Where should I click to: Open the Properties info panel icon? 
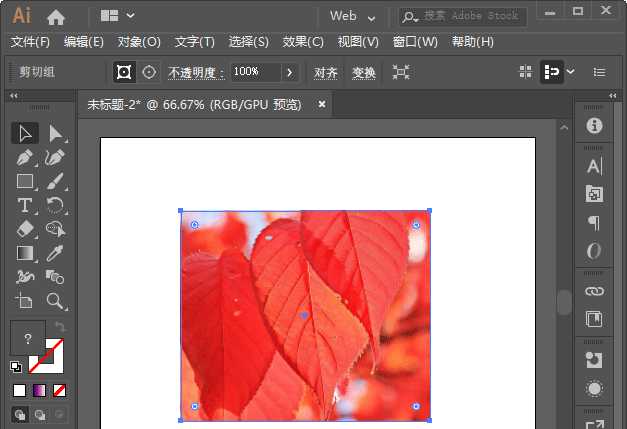coord(594,125)
